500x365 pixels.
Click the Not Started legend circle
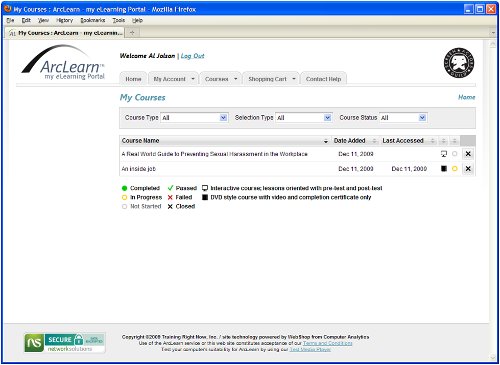point(125,206)
